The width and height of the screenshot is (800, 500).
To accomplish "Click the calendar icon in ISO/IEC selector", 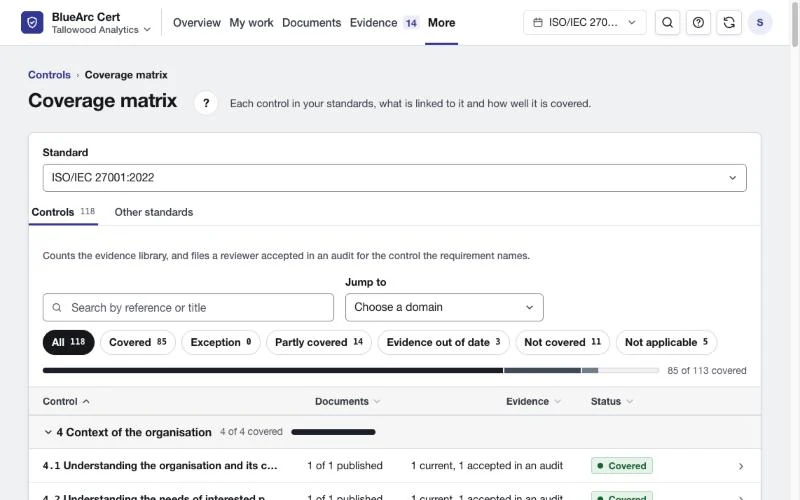I will pyautogui.click(x=538, y=22).
